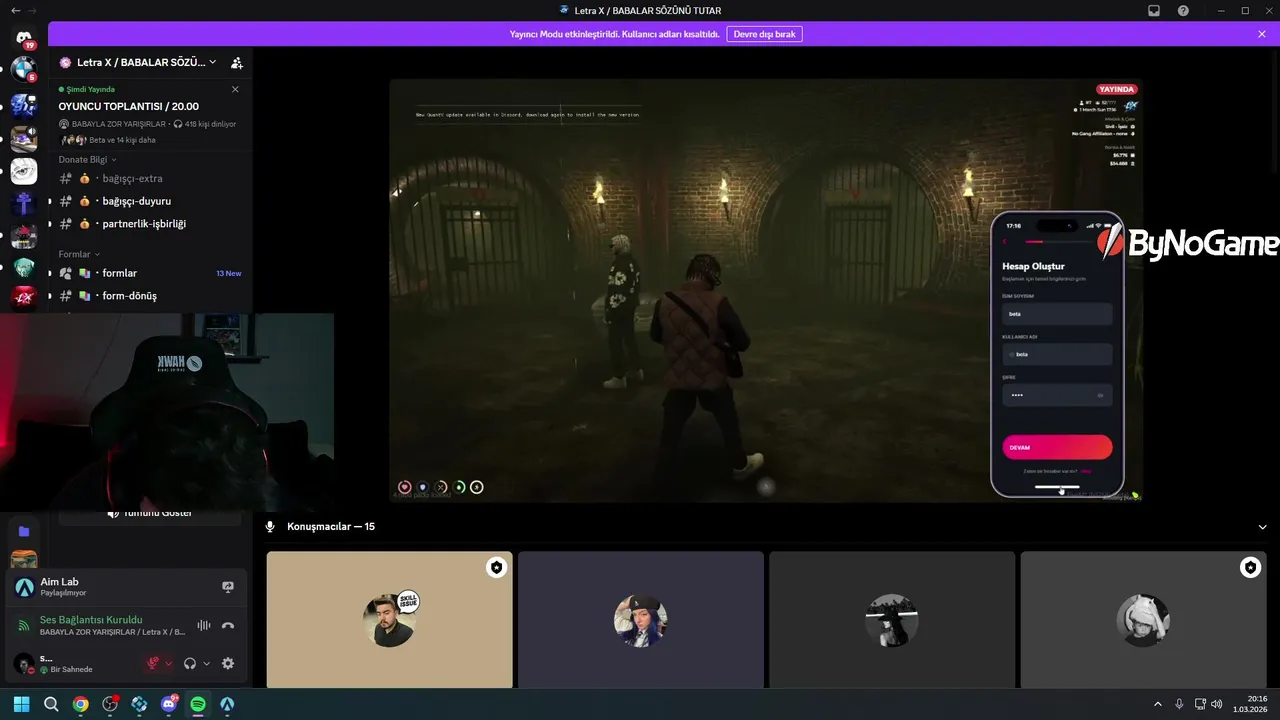Click the 13 New badge on formlar
1280x720 pixels.
point(228,273)
